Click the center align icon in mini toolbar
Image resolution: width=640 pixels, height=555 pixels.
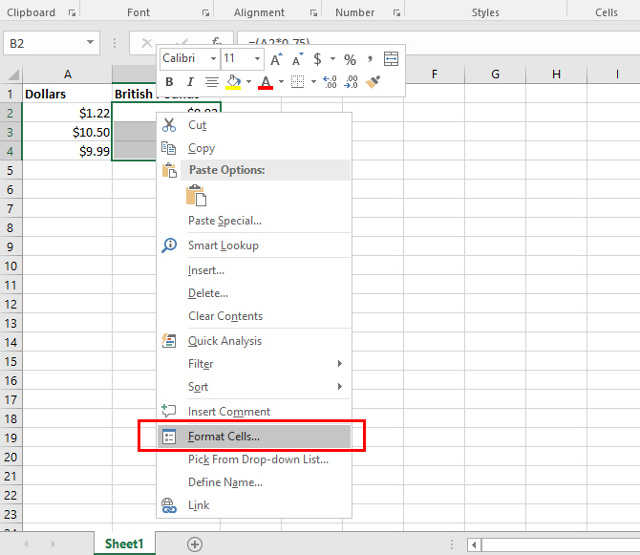click(211, 82)
